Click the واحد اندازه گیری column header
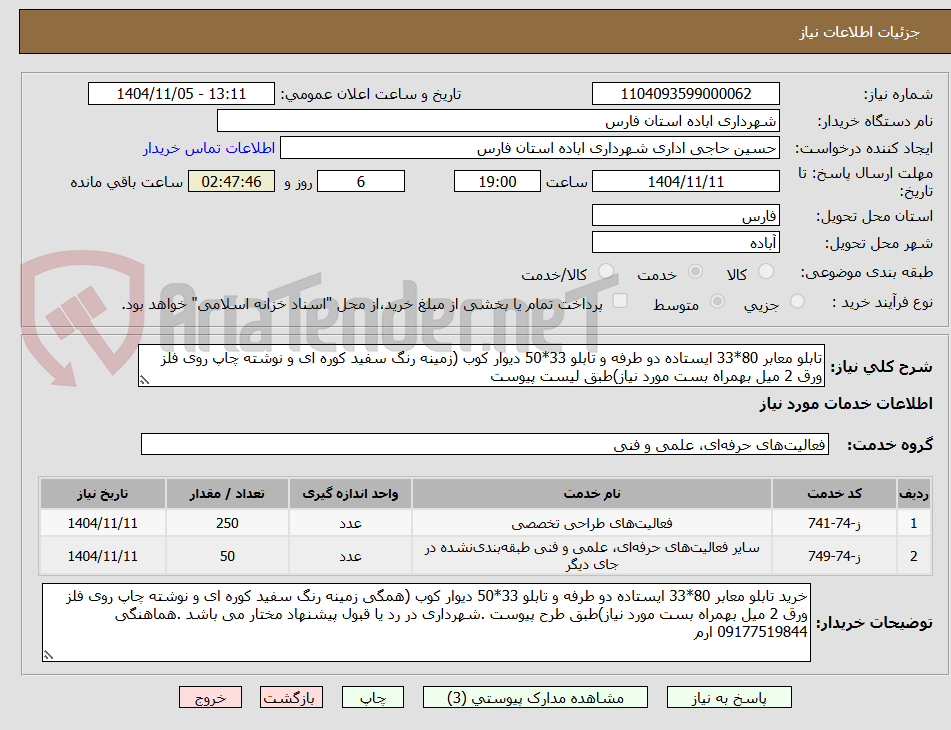The height and width of the screenshot is (730, 951). (x=350, y=494)
